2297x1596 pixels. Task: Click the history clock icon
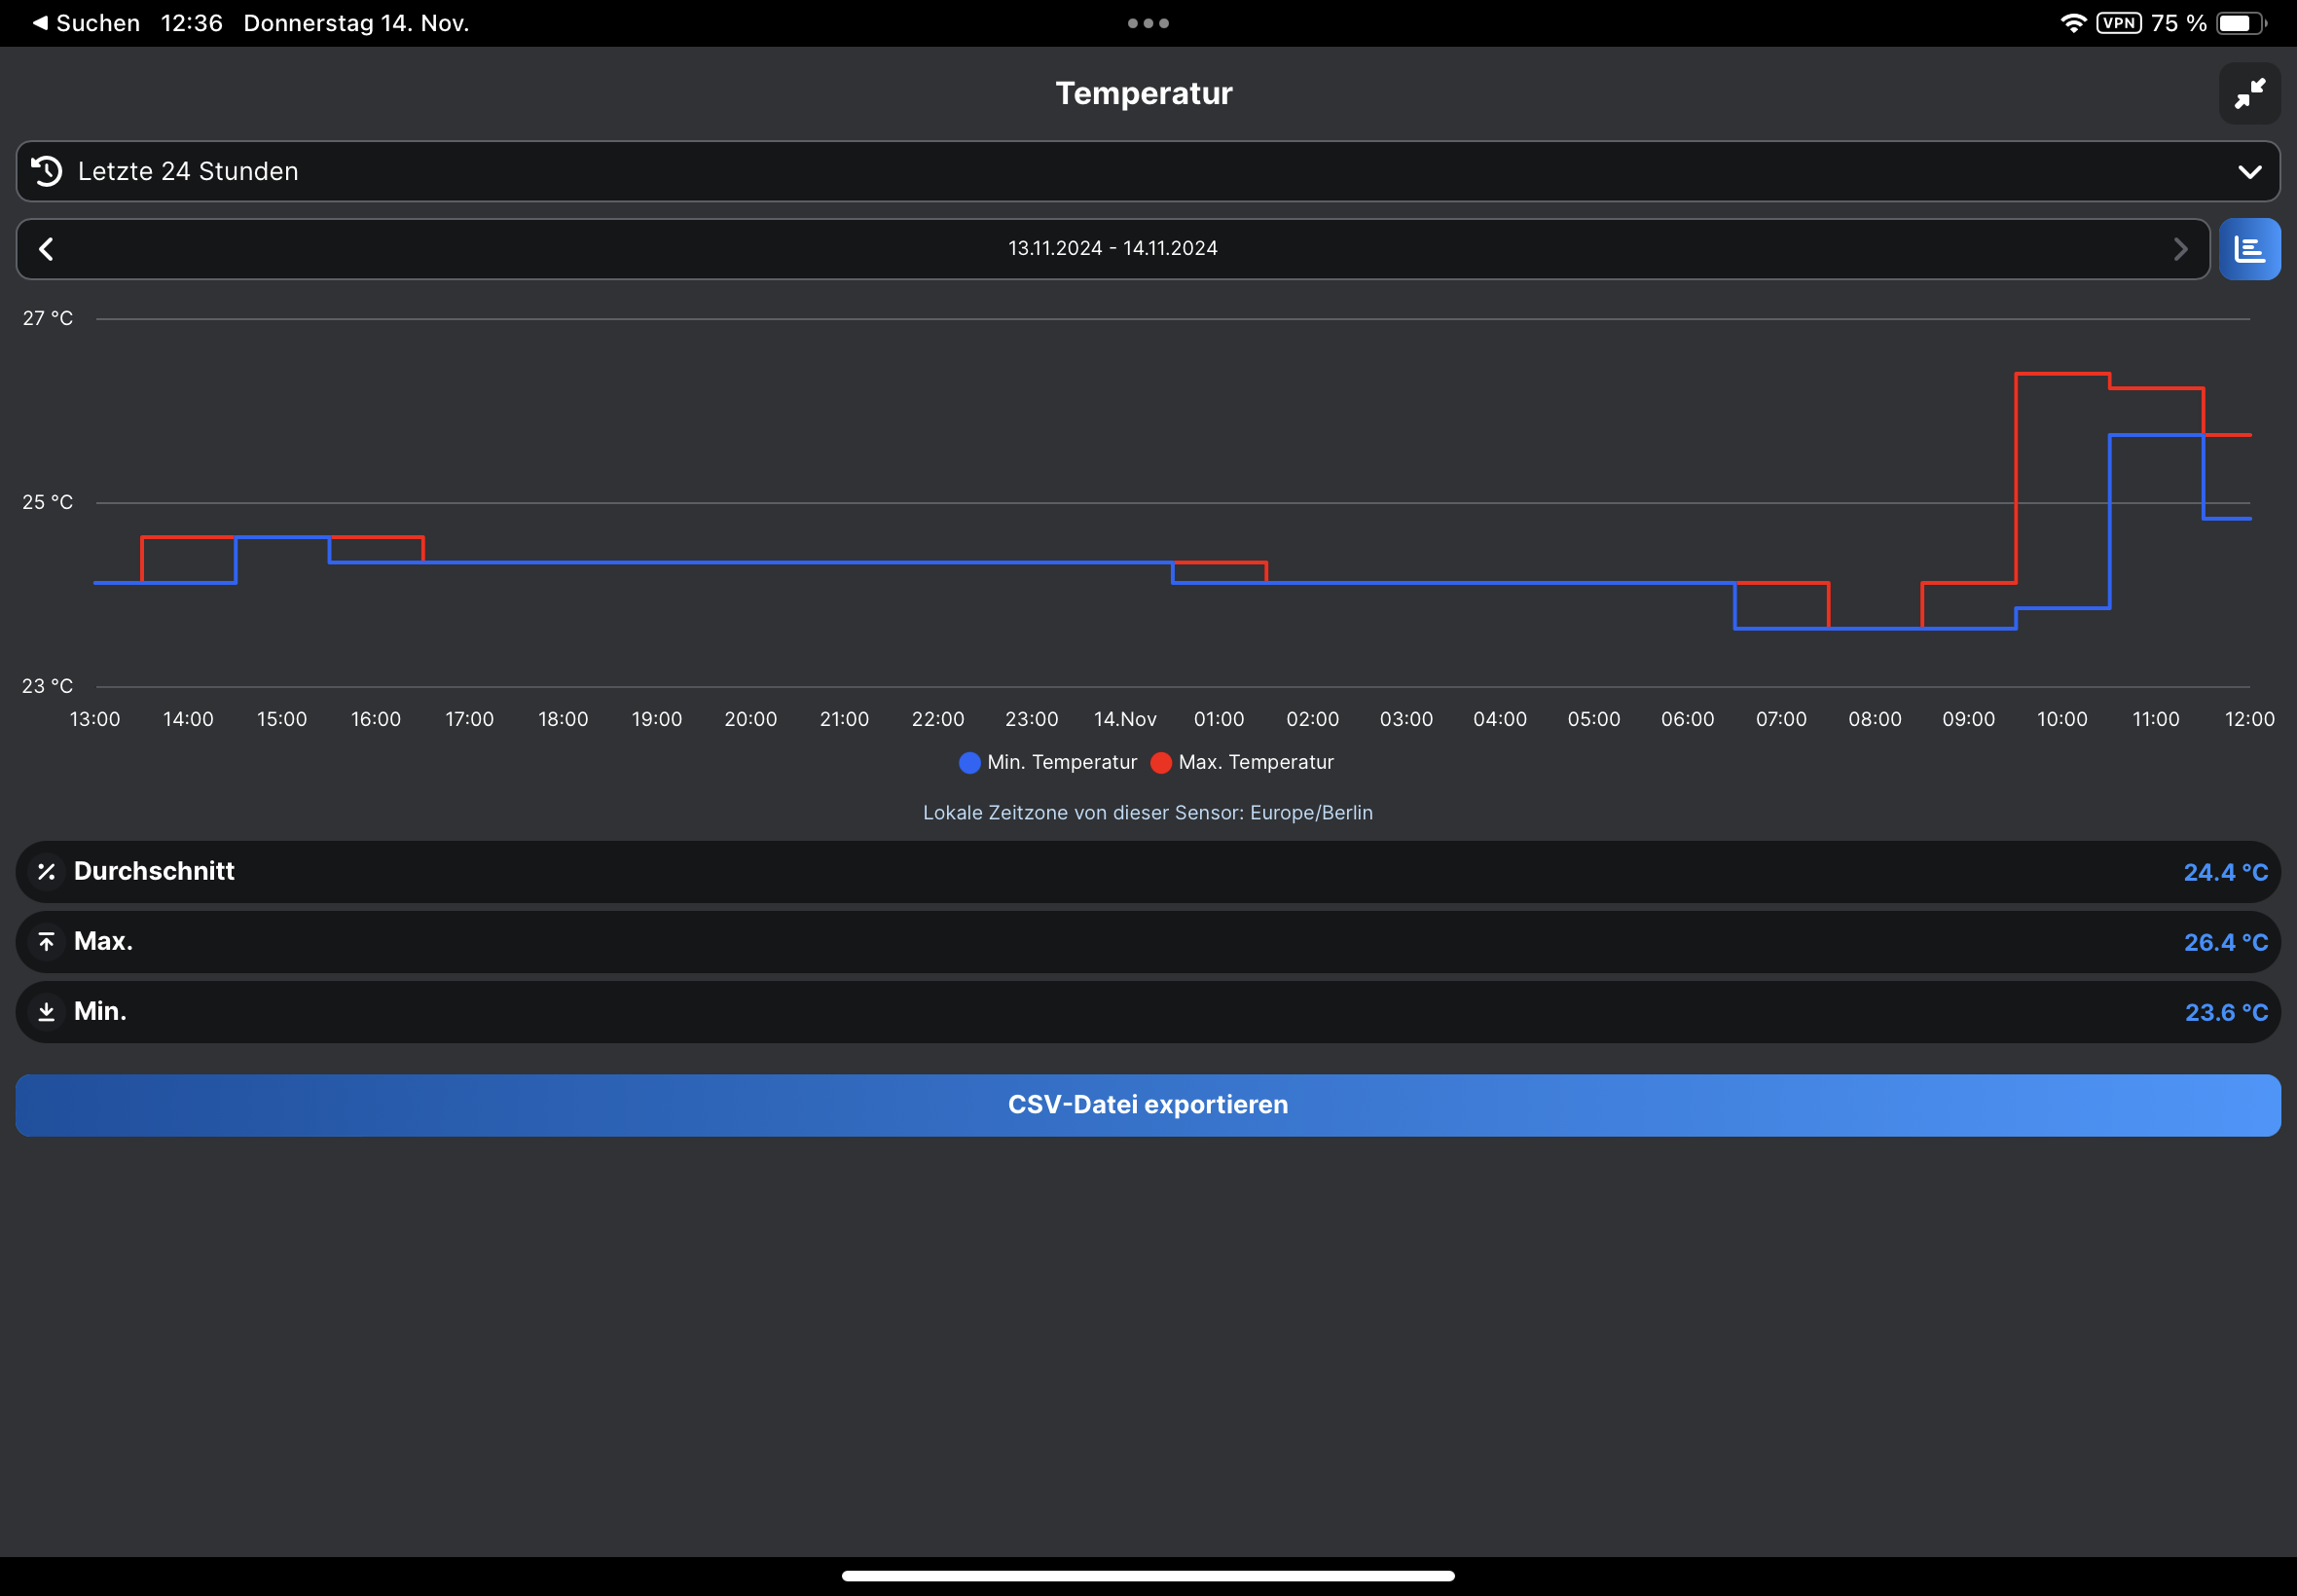tap(47, 171)
